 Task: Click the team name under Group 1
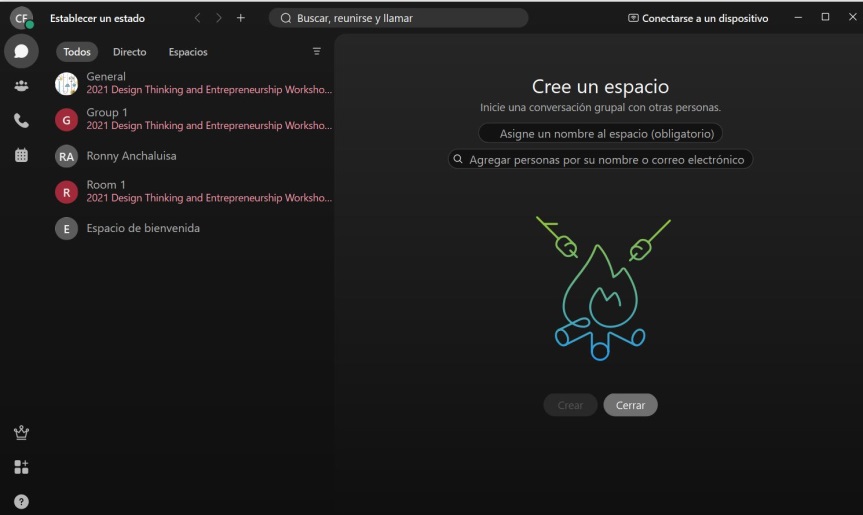[209, 125]
